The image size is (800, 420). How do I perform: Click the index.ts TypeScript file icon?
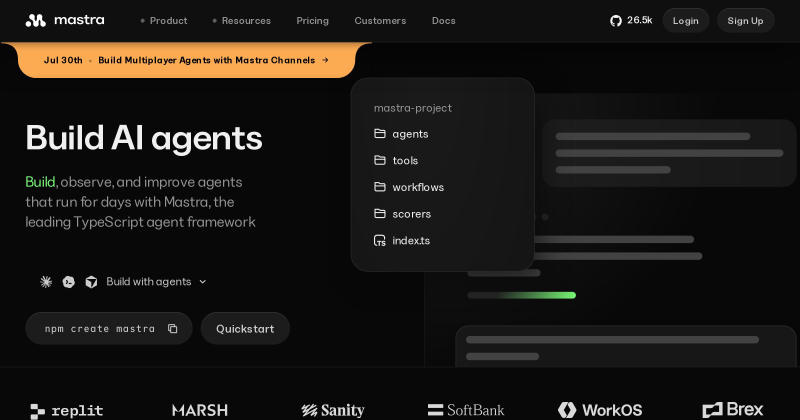(x=380, y=240)
